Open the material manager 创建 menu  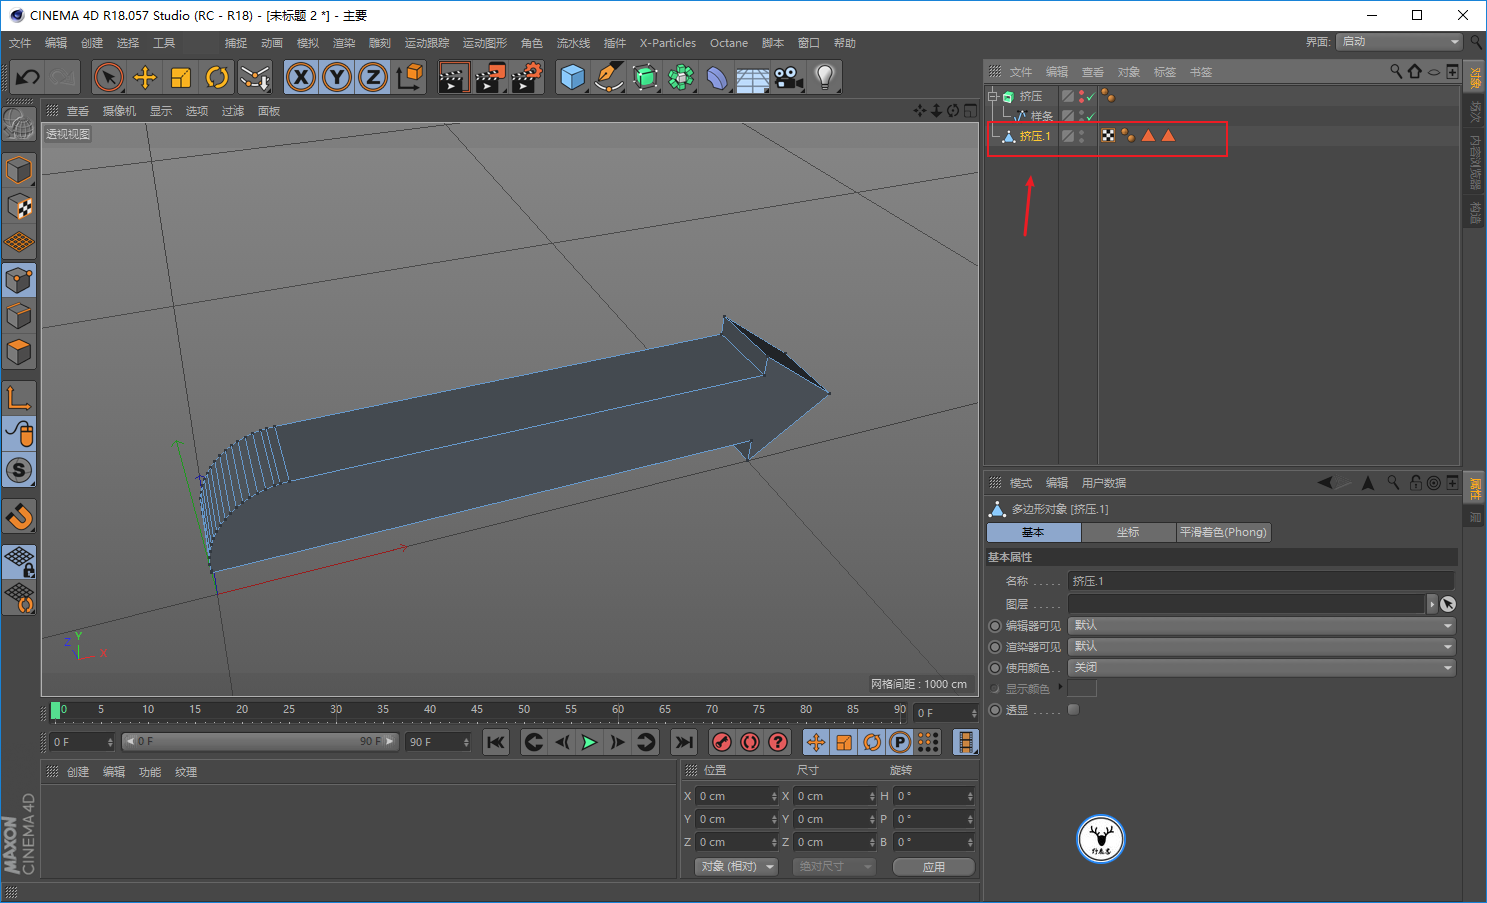click(78, 772)
